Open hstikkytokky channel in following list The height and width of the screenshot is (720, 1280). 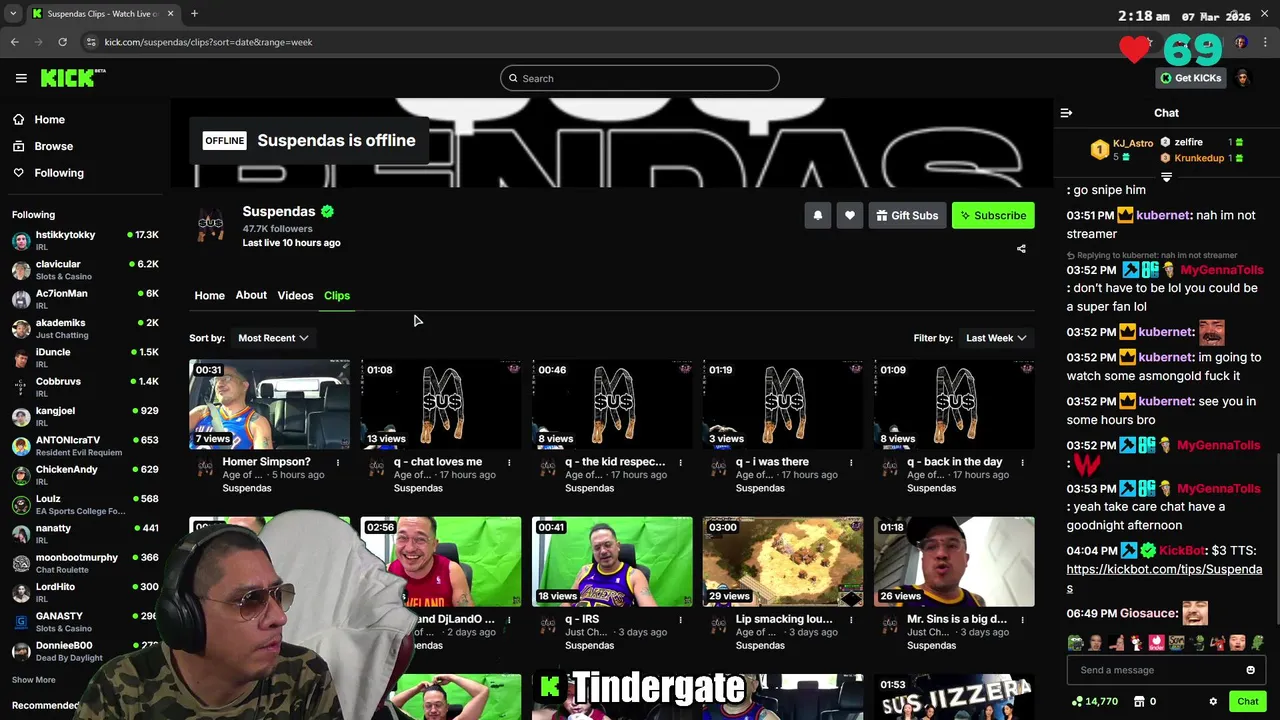coord(85,240)
